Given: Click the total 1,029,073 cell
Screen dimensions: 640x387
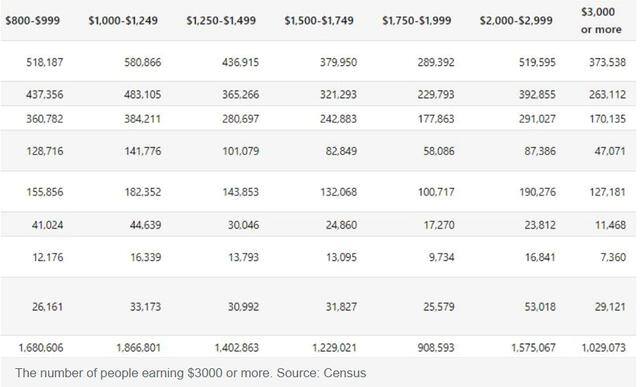Looking at the screenshot, I should coord(603,348).
